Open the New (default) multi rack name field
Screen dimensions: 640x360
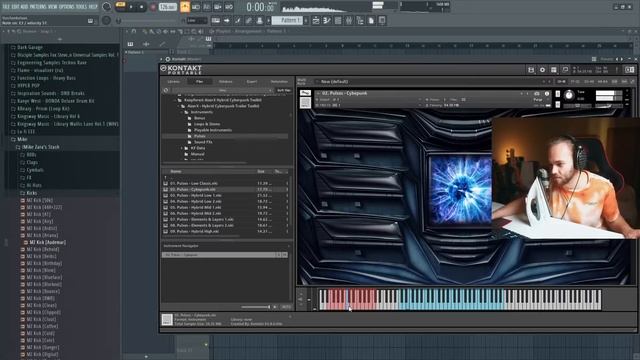429,82
